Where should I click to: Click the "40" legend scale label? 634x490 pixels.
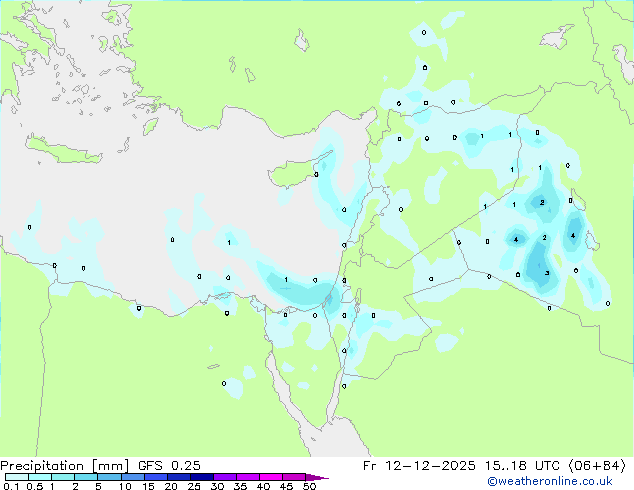263,486
